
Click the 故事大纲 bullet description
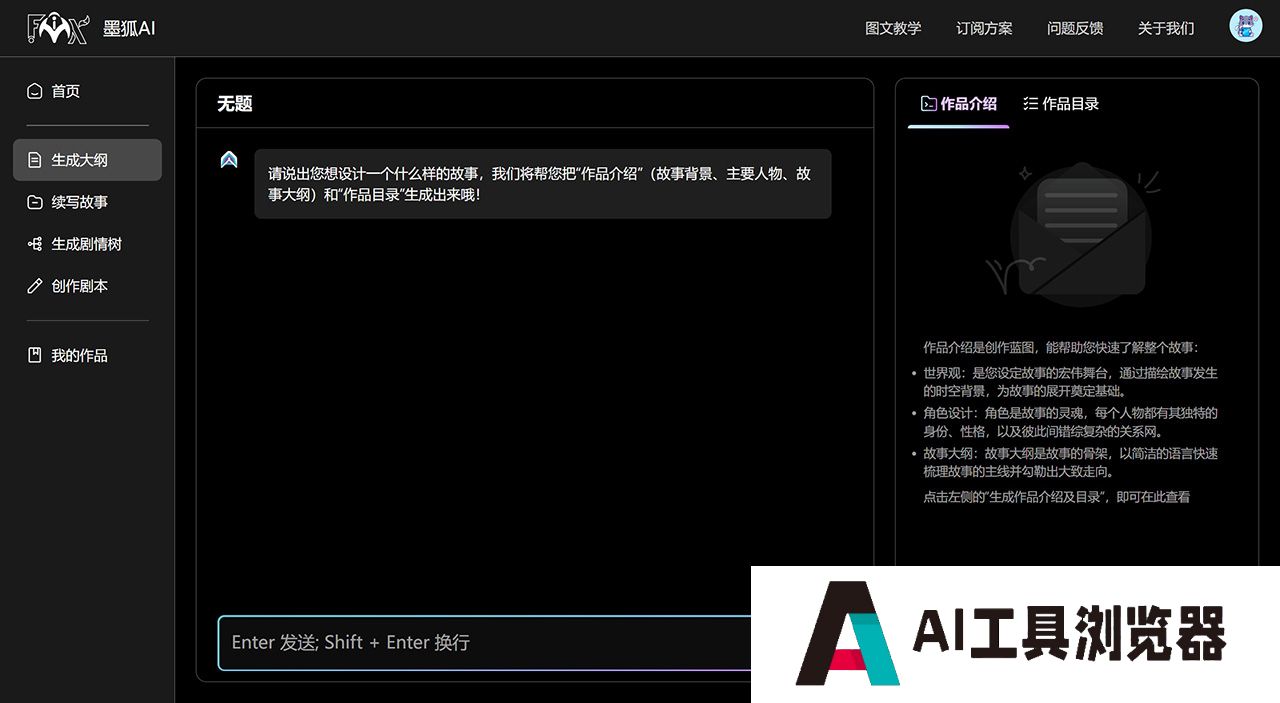[x=1070, y=462]
